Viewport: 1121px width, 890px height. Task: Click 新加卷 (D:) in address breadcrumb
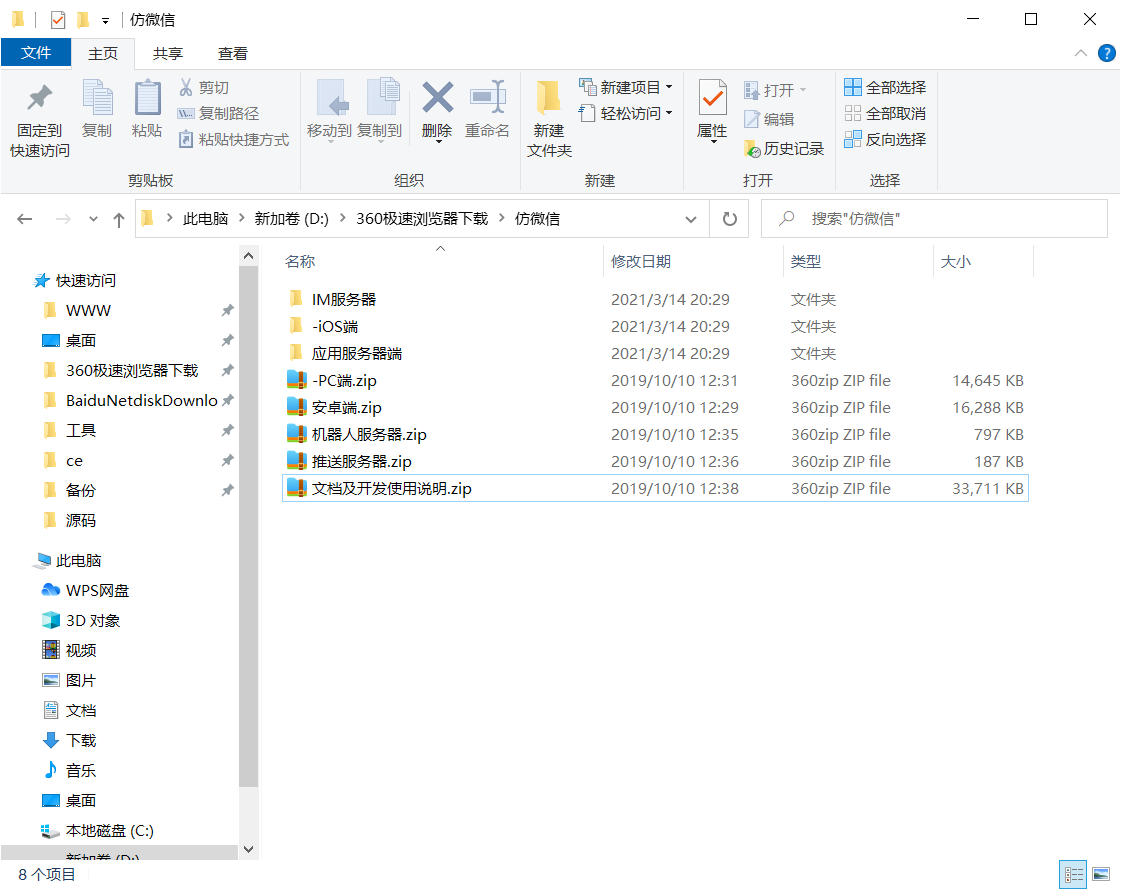(x=292, y=219)
